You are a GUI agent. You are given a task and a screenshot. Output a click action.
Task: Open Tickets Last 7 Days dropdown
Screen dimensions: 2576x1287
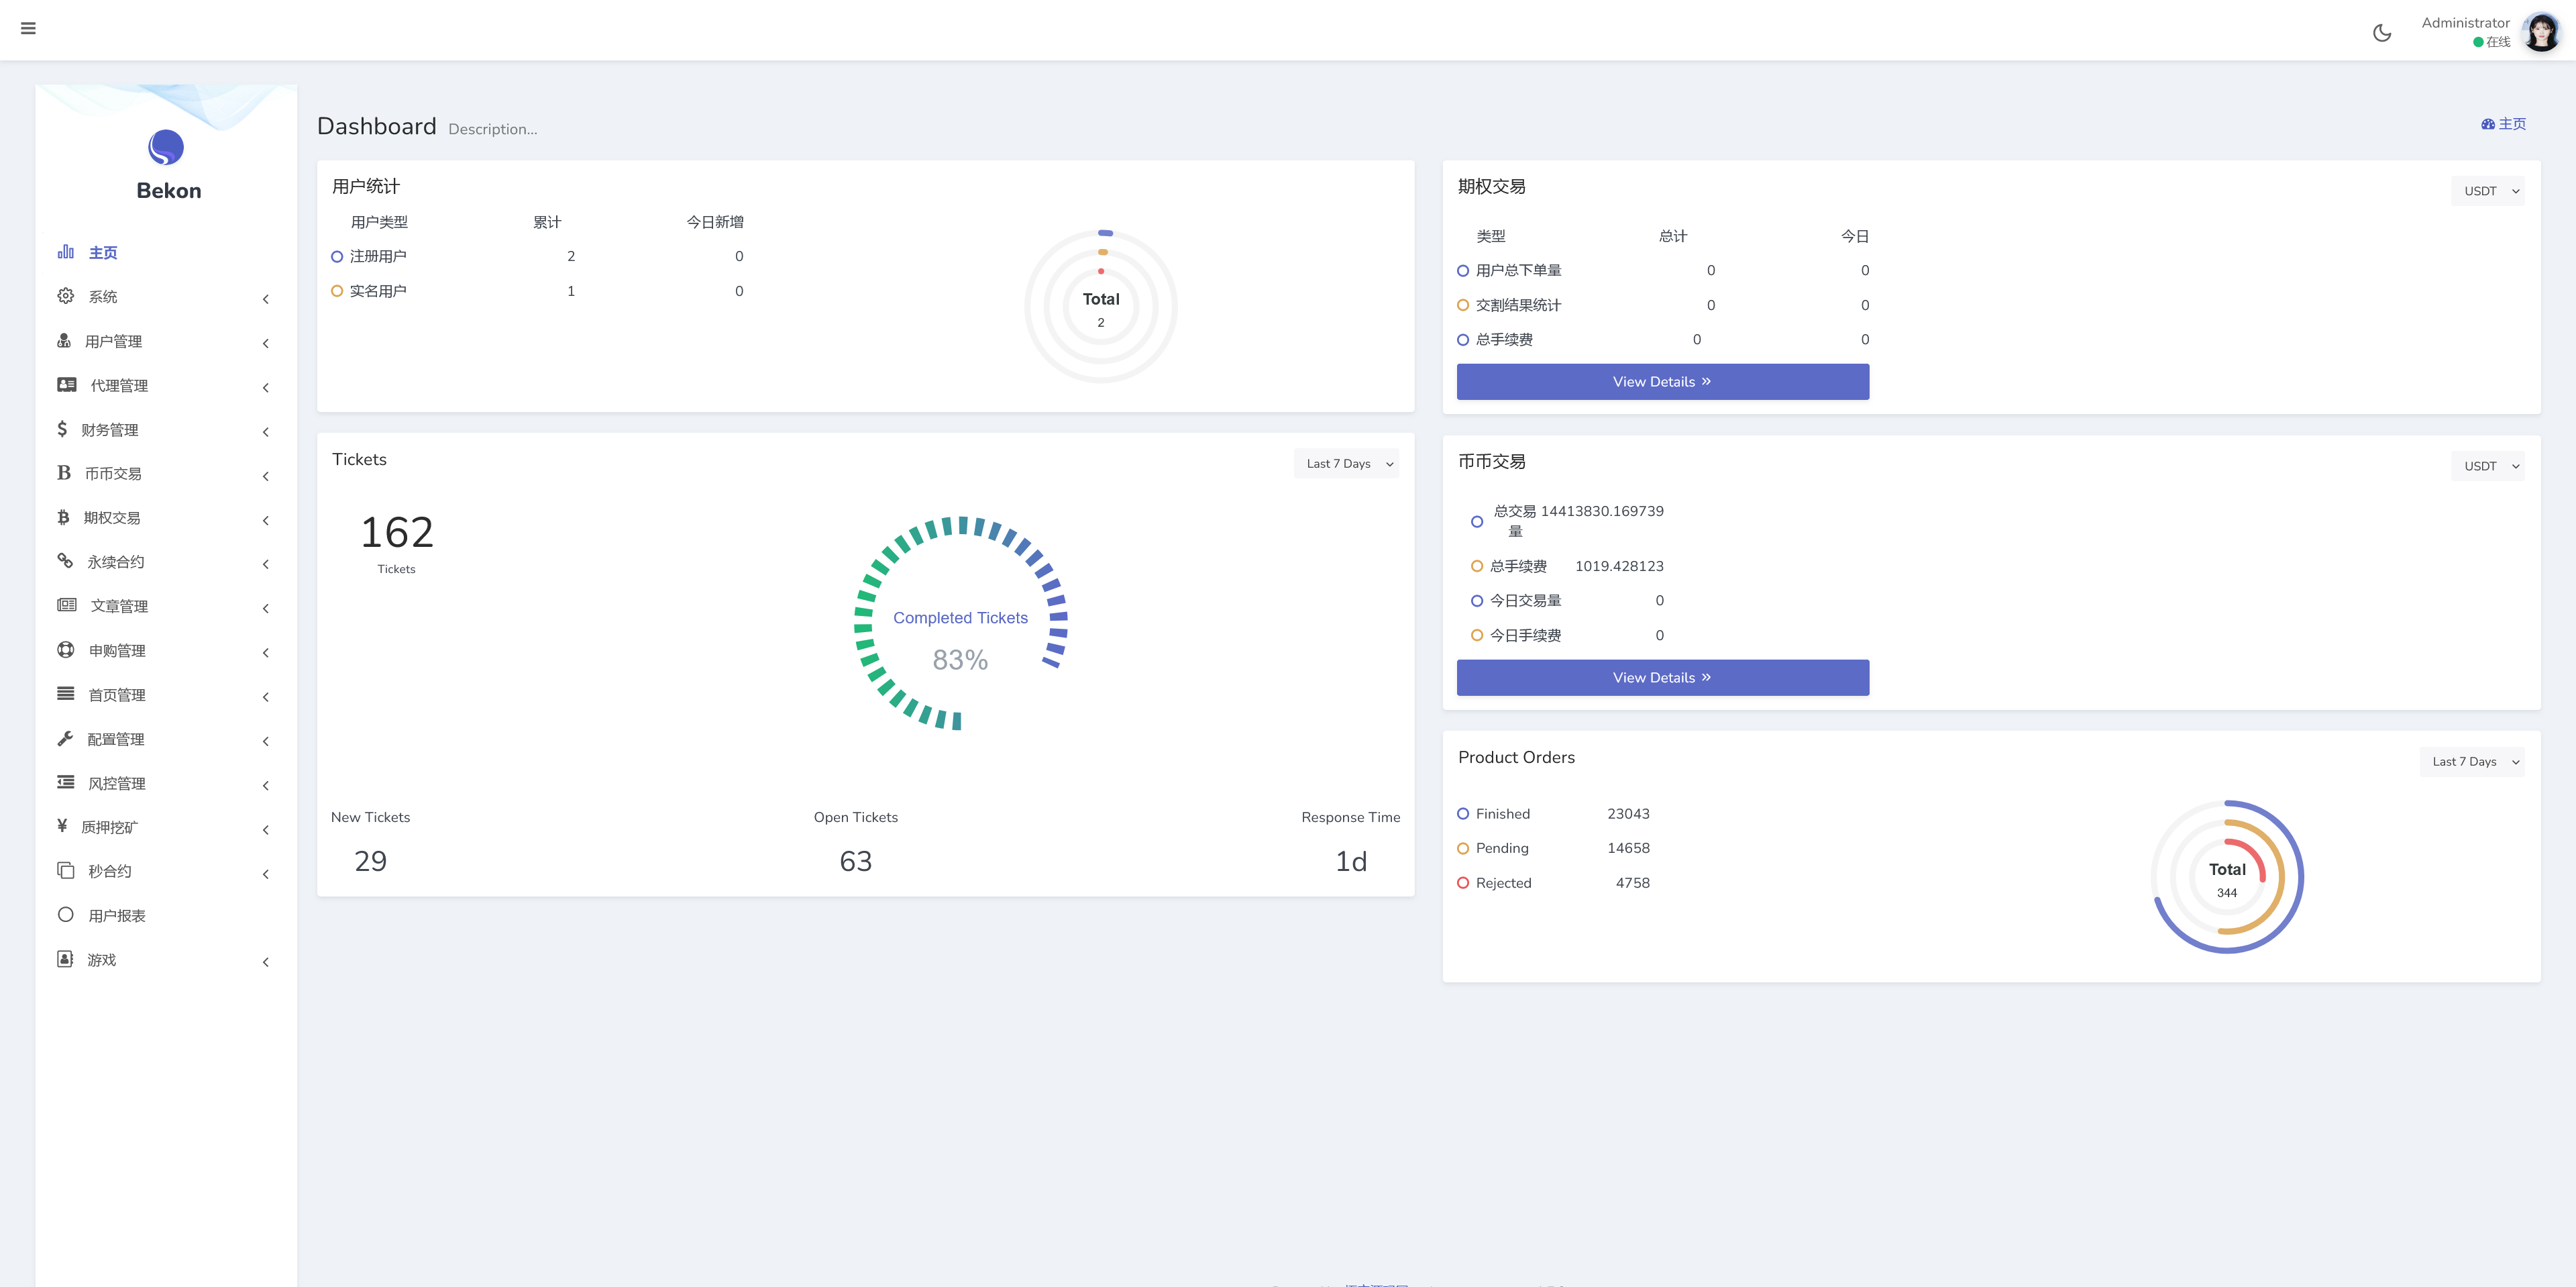tap(1346, 464)
